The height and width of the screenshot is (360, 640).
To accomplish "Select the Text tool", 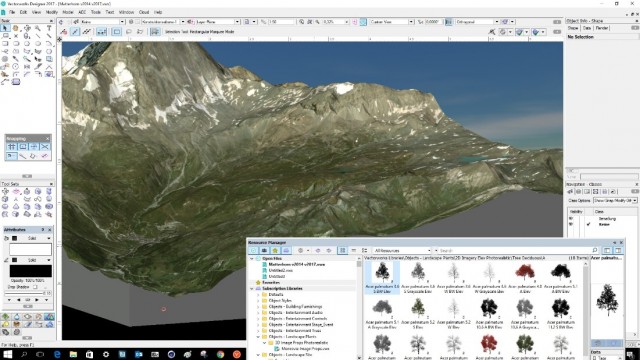I will click(x=49, y=28).
